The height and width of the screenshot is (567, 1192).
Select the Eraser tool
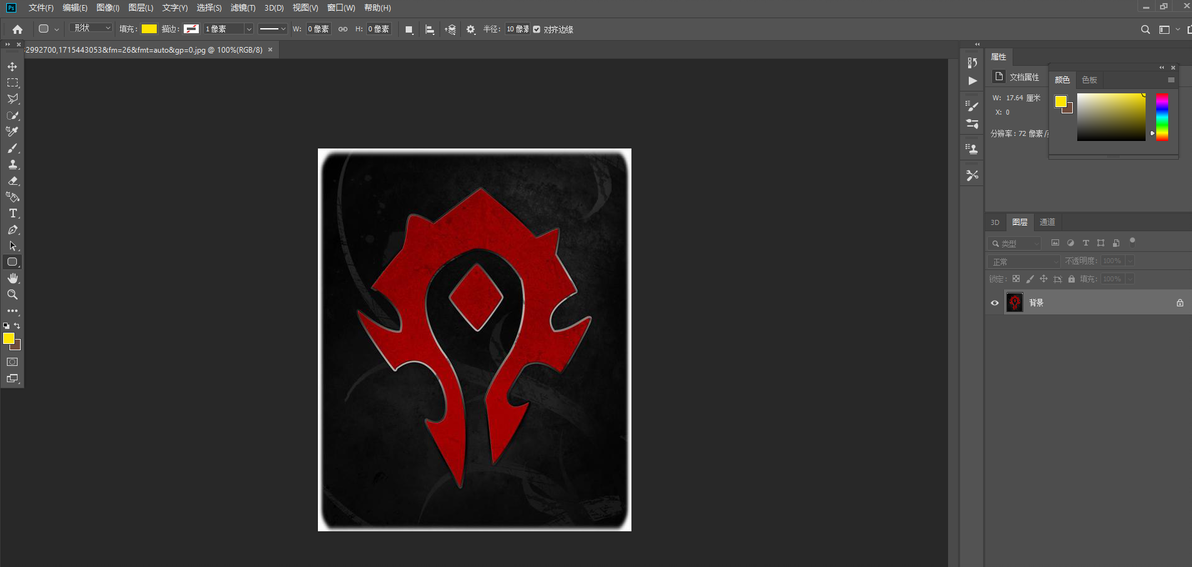coord(12,181)
